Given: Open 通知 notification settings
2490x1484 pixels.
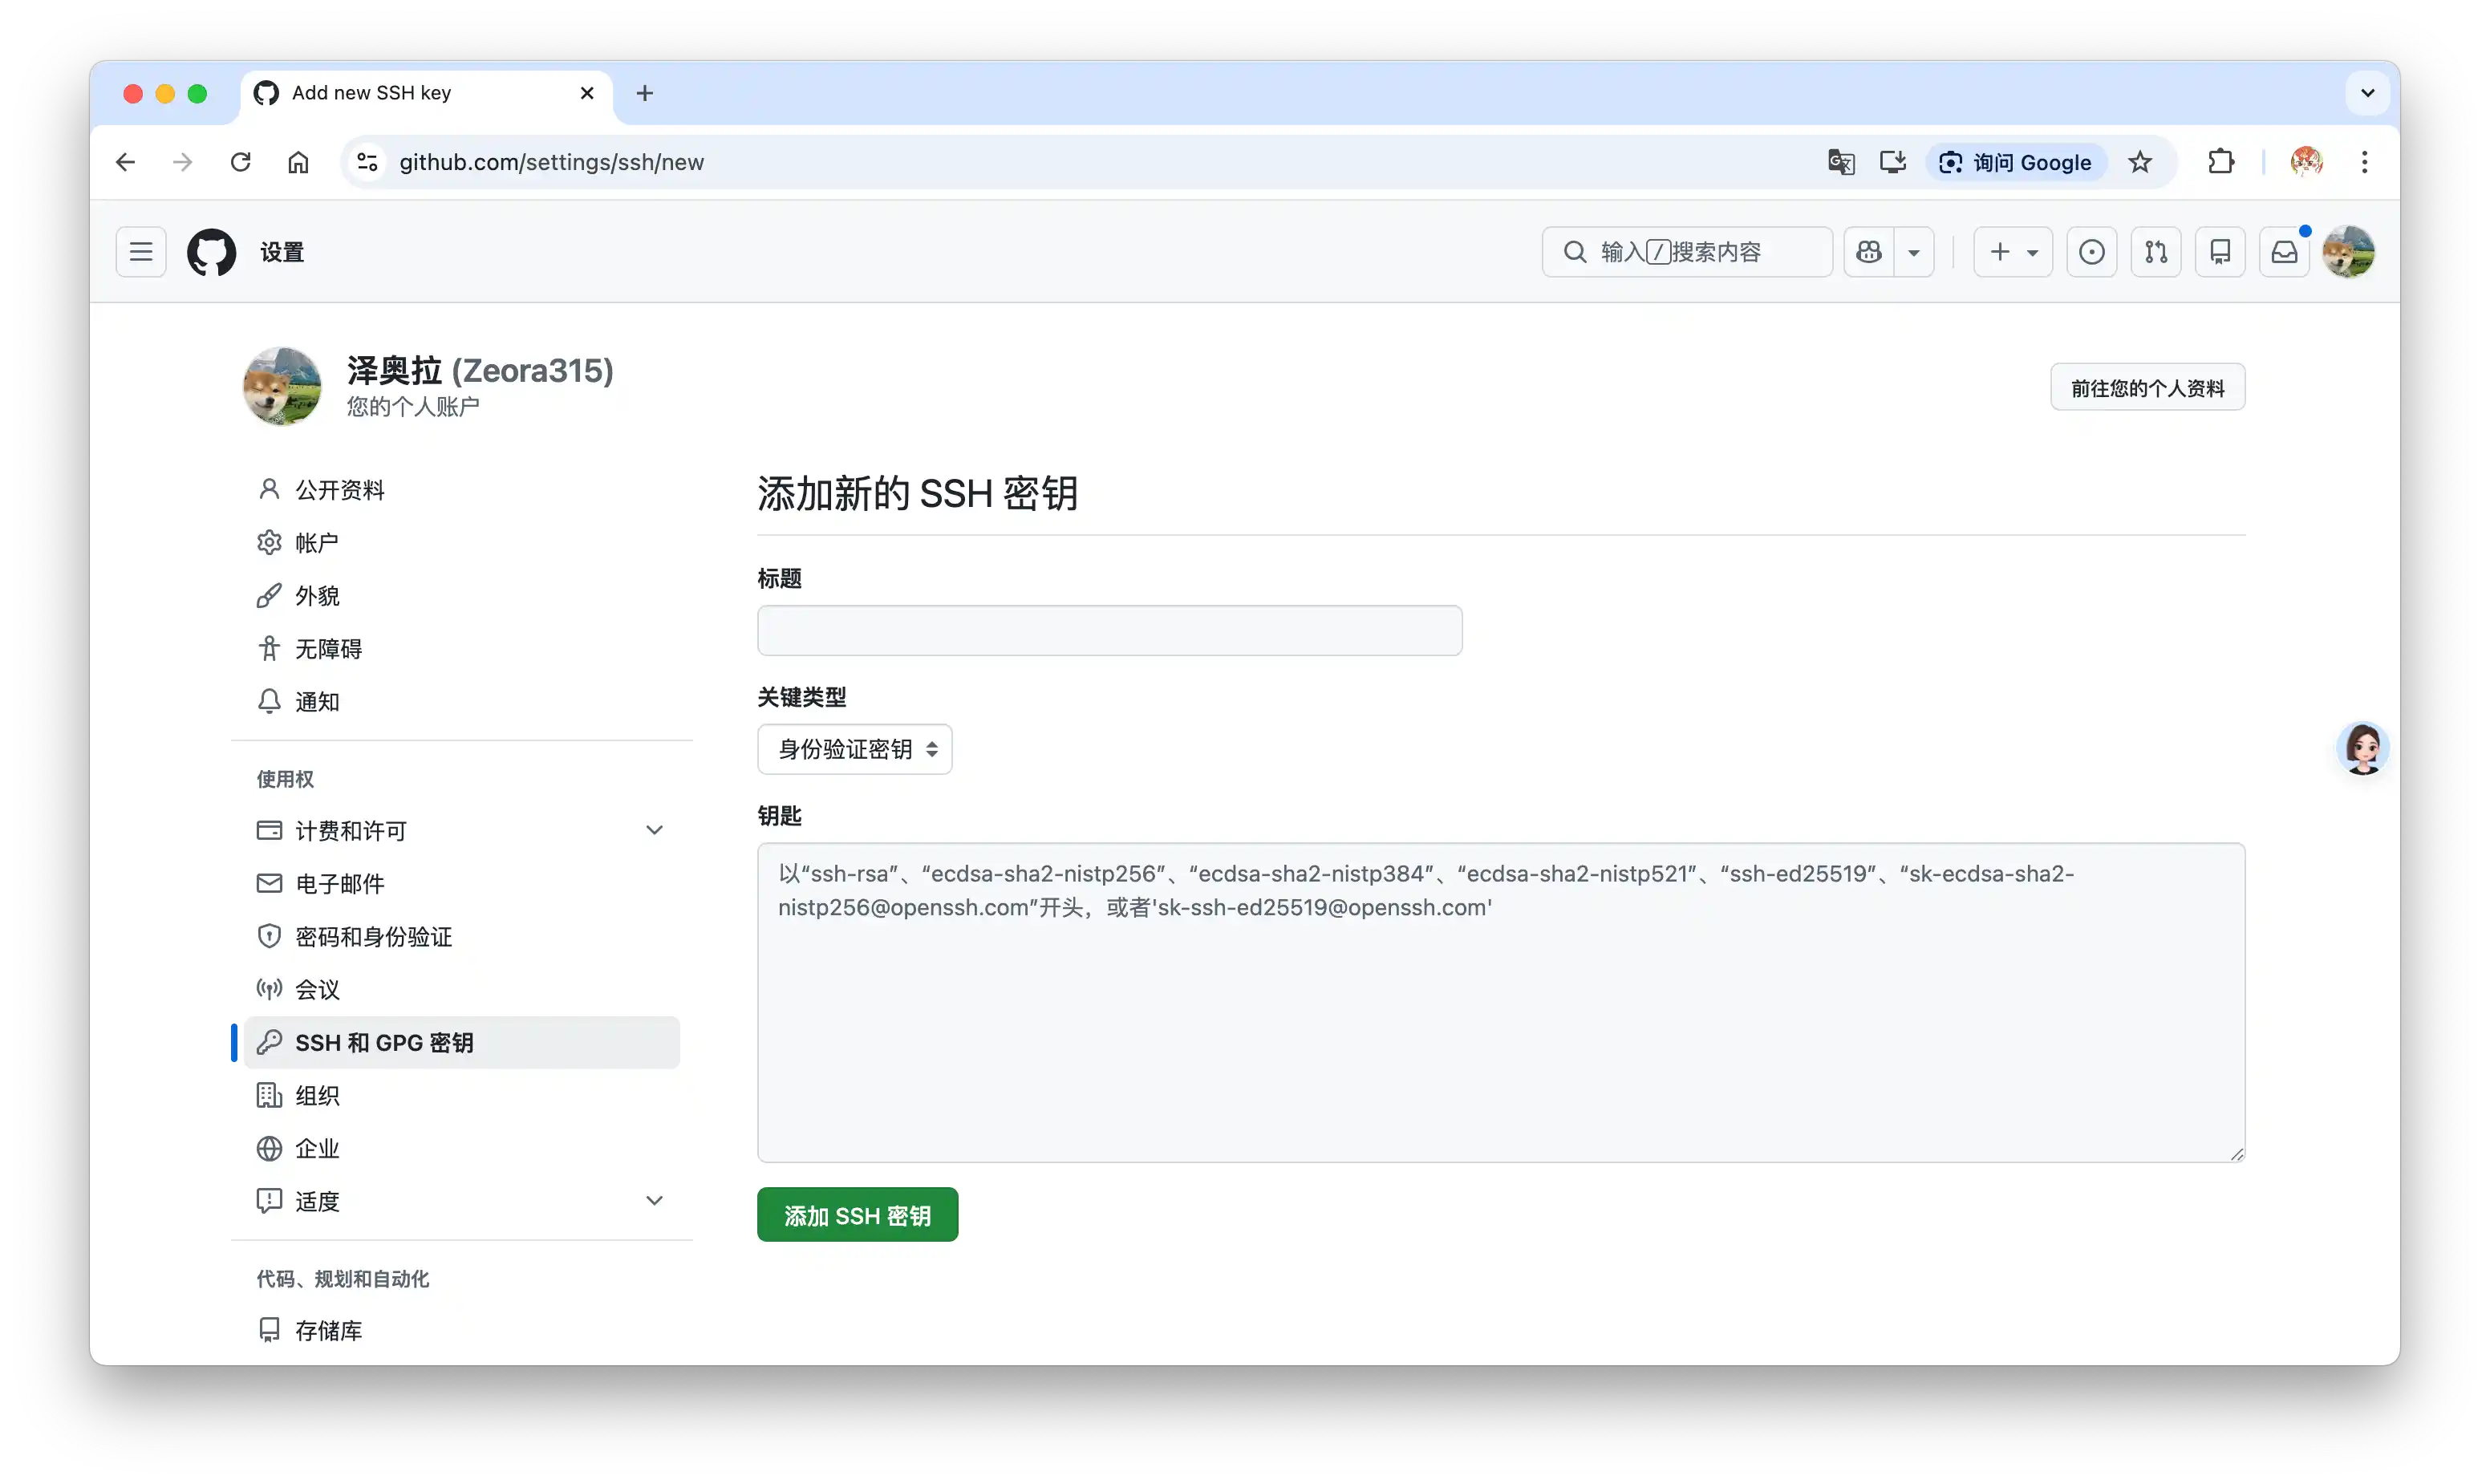Looking at the screenshot, I should [461, 701].
